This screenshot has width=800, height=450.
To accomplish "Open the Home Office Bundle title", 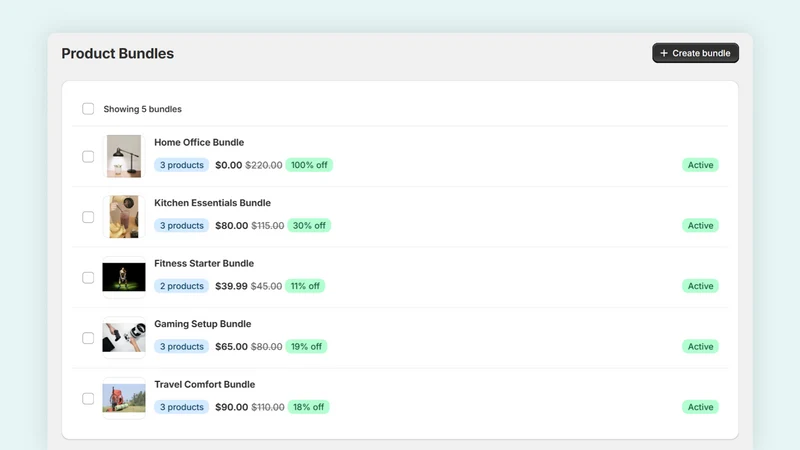I will point(199,142).
